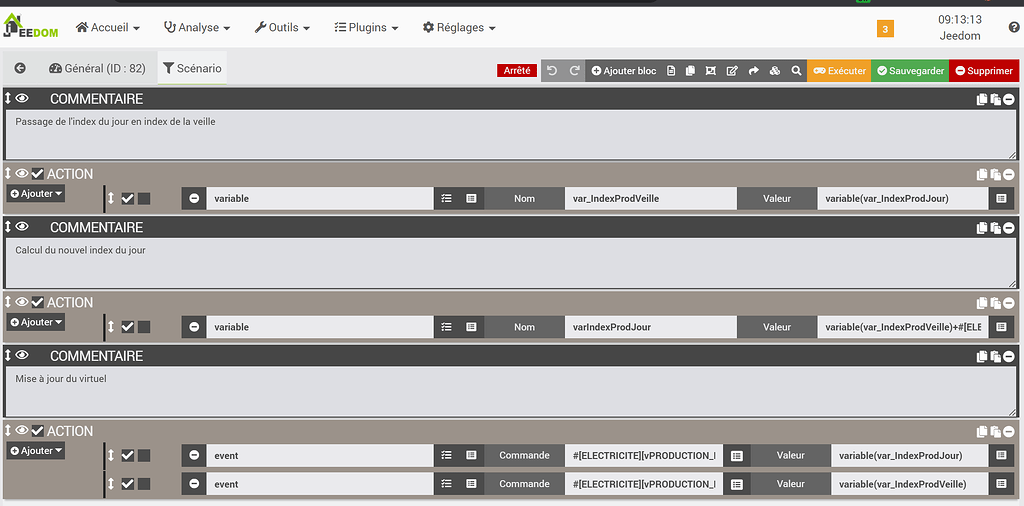Expand the Plugins menu
This screenshot has width=1024, height=506.
[366, 28]
